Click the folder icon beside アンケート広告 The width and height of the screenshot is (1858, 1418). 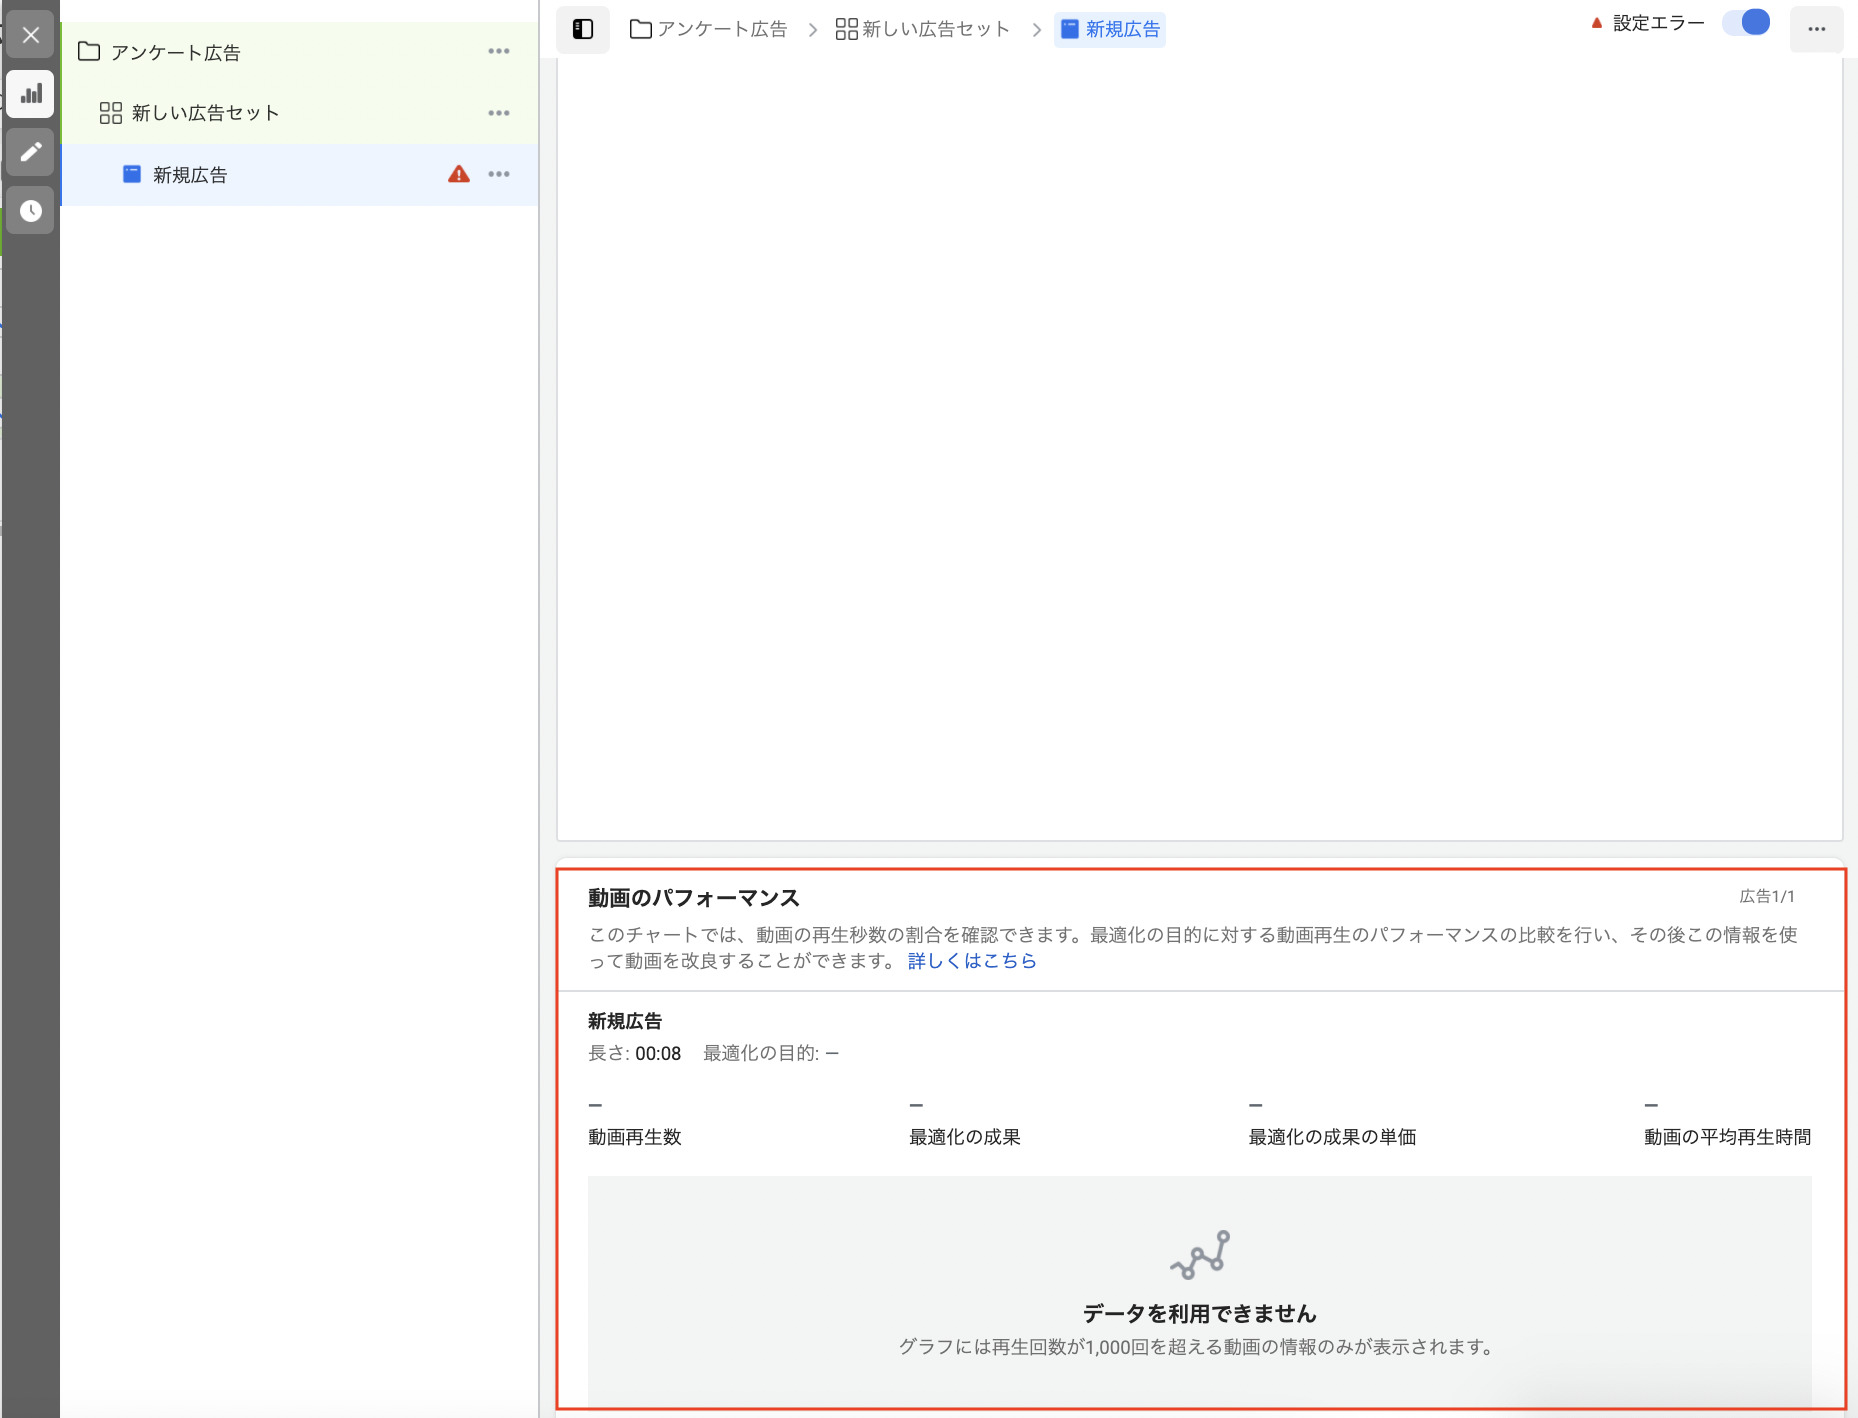click(88, 52)
